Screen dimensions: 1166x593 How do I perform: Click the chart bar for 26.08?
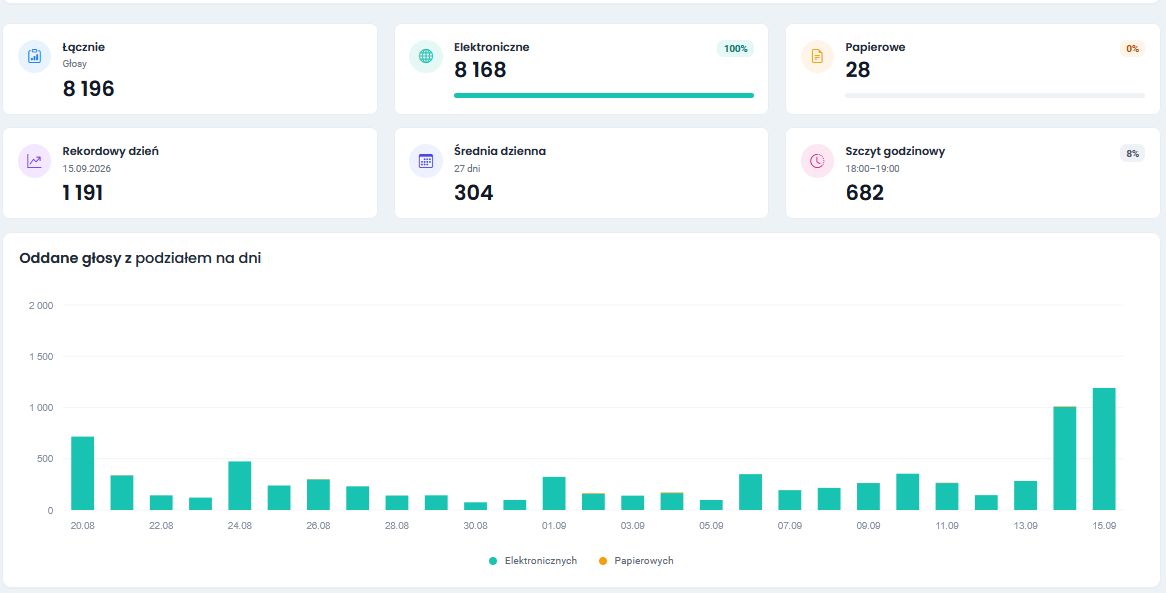318,495
